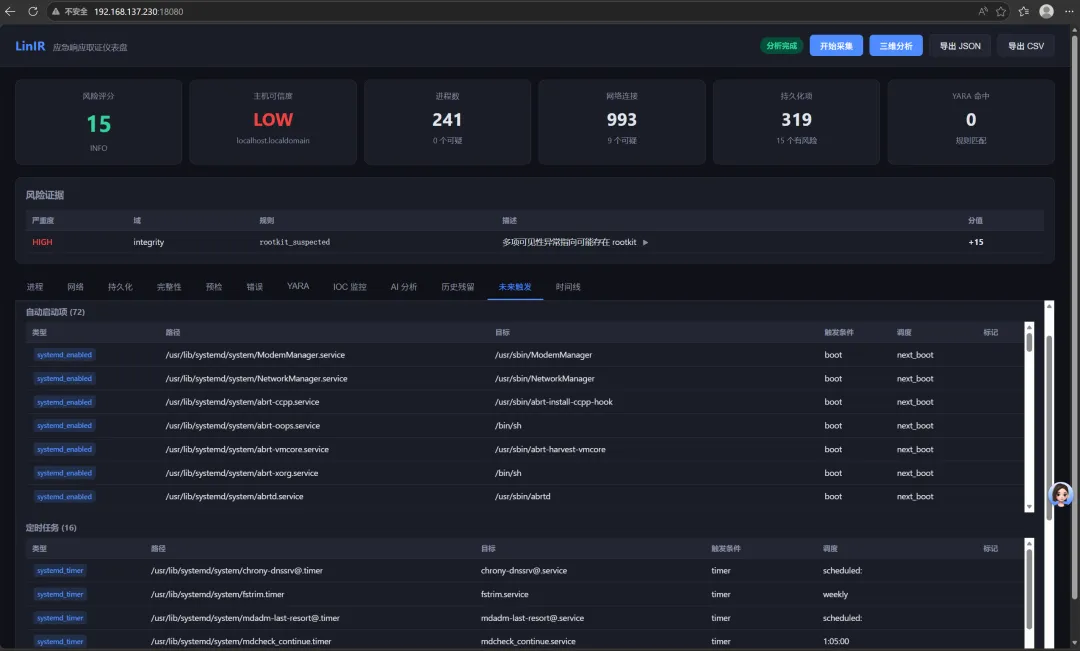Viewport: 1080px width, 651px height.
Task: Click the rootkit_suspected rule cell
Action: (294, 242)
